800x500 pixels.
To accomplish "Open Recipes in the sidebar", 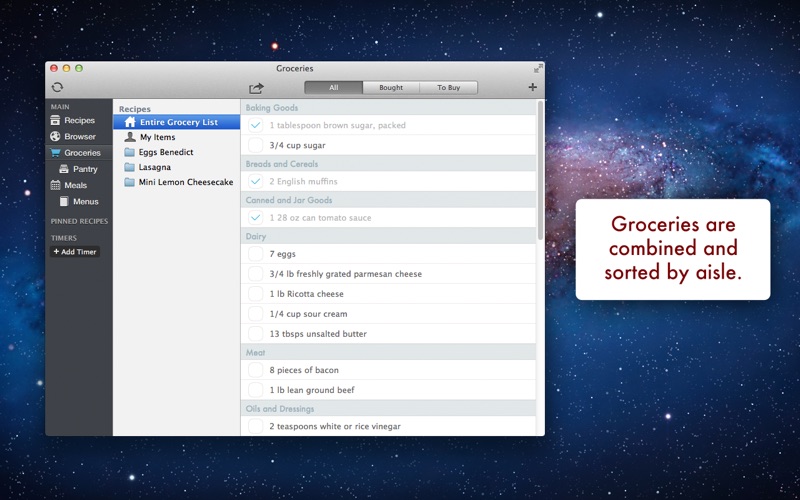I will click(78, 120).
